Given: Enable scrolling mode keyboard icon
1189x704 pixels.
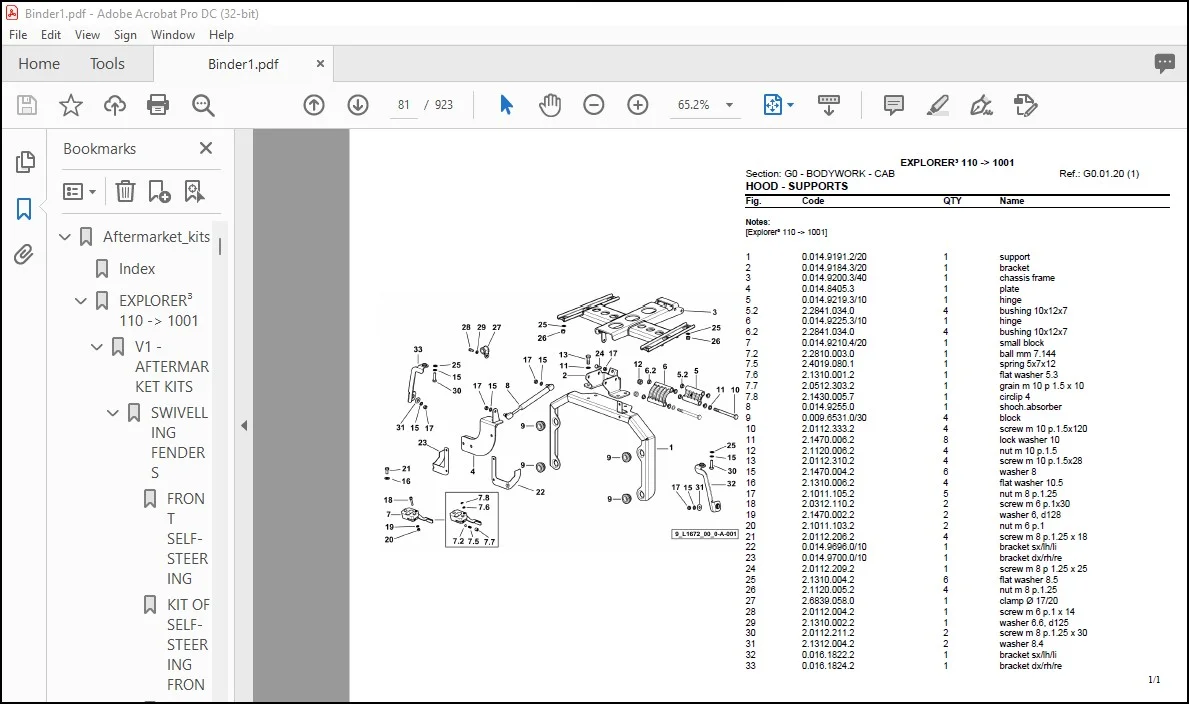Looking at the screenshot, I should pyautogui.click(x=829, y=105).
